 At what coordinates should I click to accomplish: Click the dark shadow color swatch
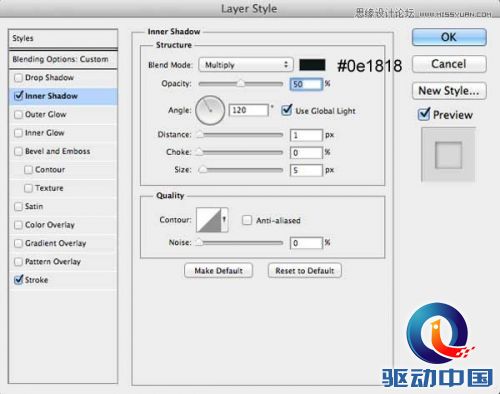point(312,65)
